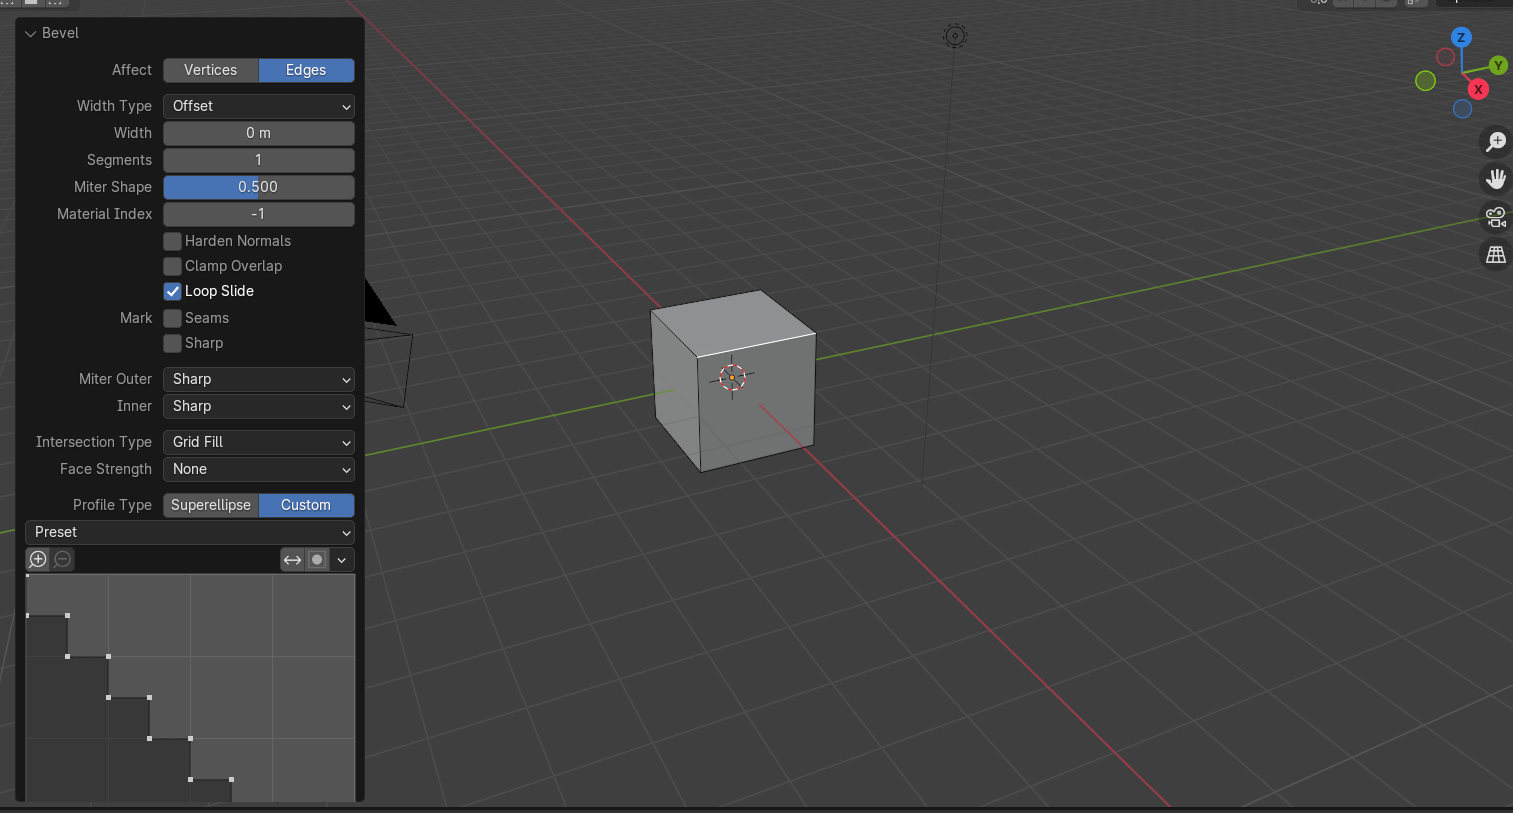Viewport: 1513px width, 813px height.
Task: Click the Y axis on navigation gizmo
Action: [1498, 65]
